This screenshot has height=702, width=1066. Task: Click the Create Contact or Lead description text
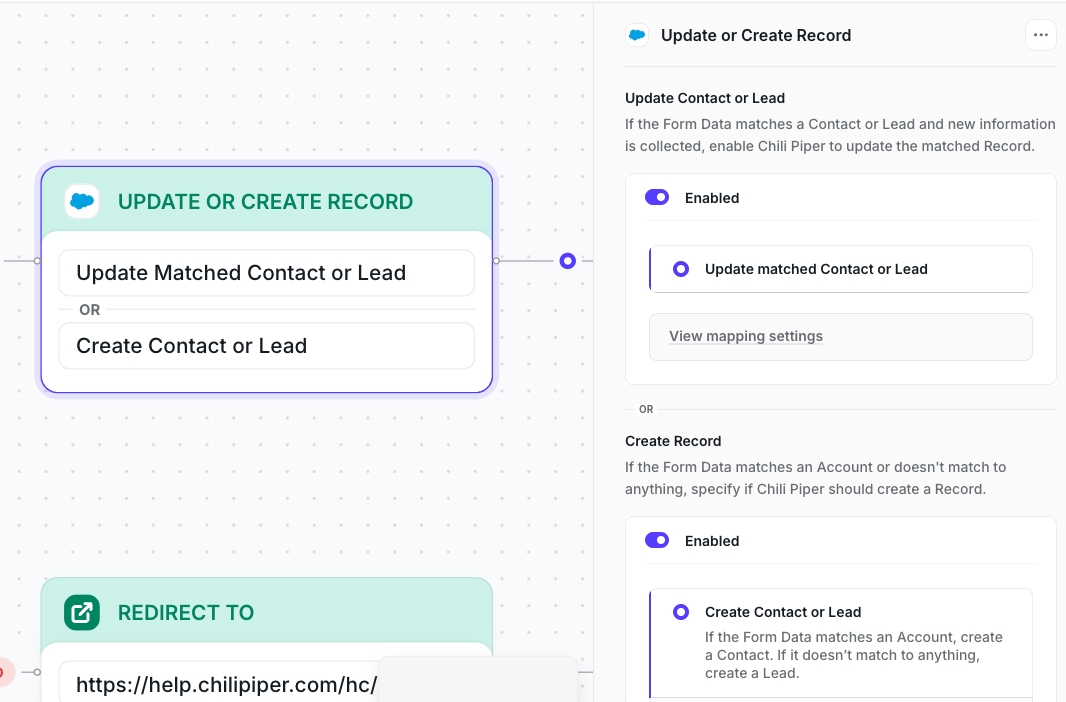point(853,655)
